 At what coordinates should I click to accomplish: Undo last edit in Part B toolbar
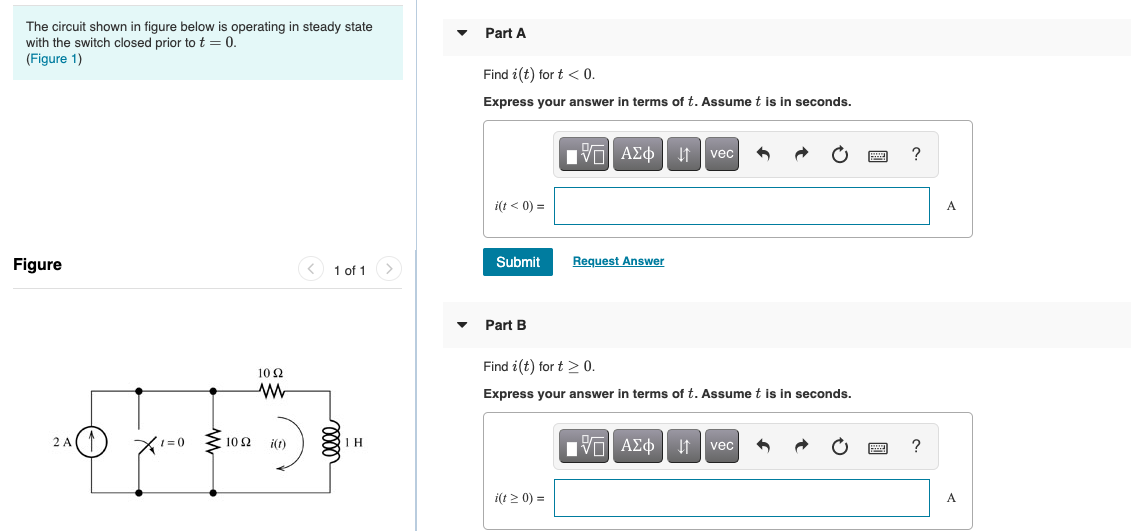point(763,447)
